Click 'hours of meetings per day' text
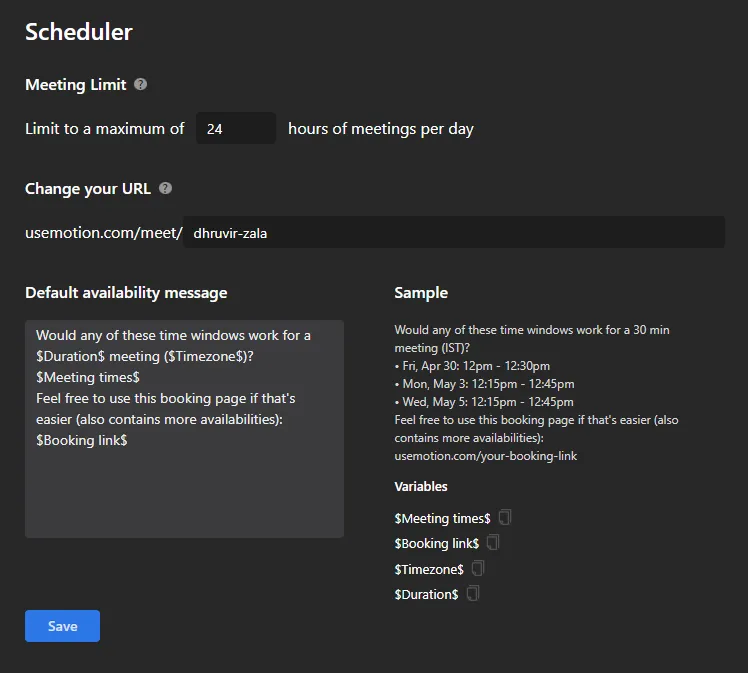This screenshot has width=748, height=673. pos(381,129)
